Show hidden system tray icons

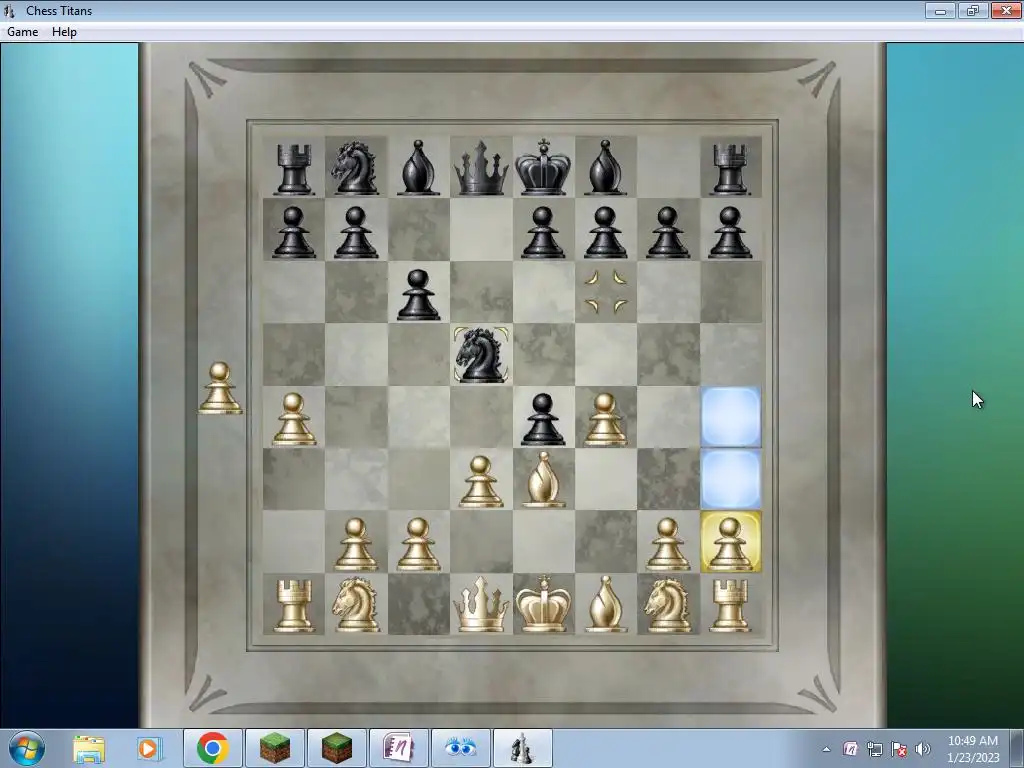826,749
